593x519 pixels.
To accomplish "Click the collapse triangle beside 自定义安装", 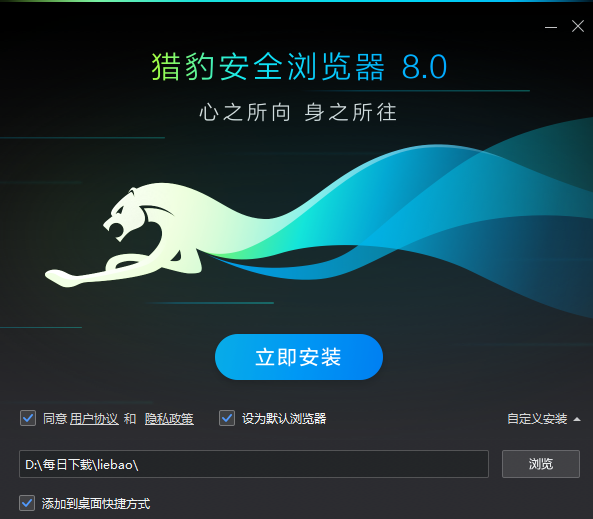I will coord(577,419).
